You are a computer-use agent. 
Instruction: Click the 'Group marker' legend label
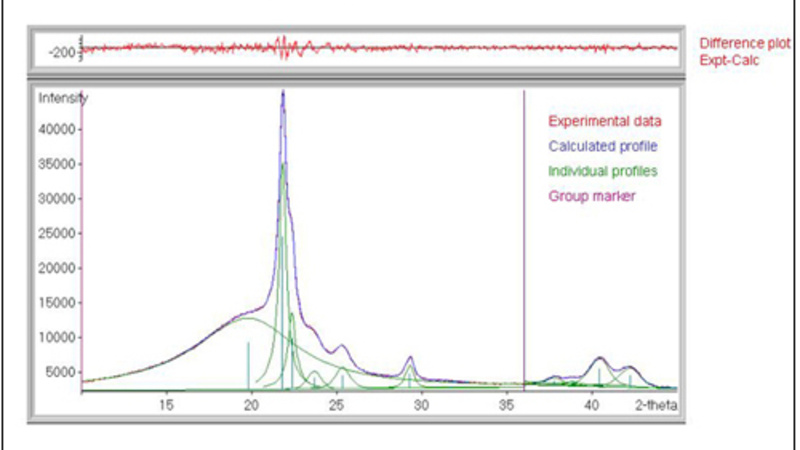point(592,196)
